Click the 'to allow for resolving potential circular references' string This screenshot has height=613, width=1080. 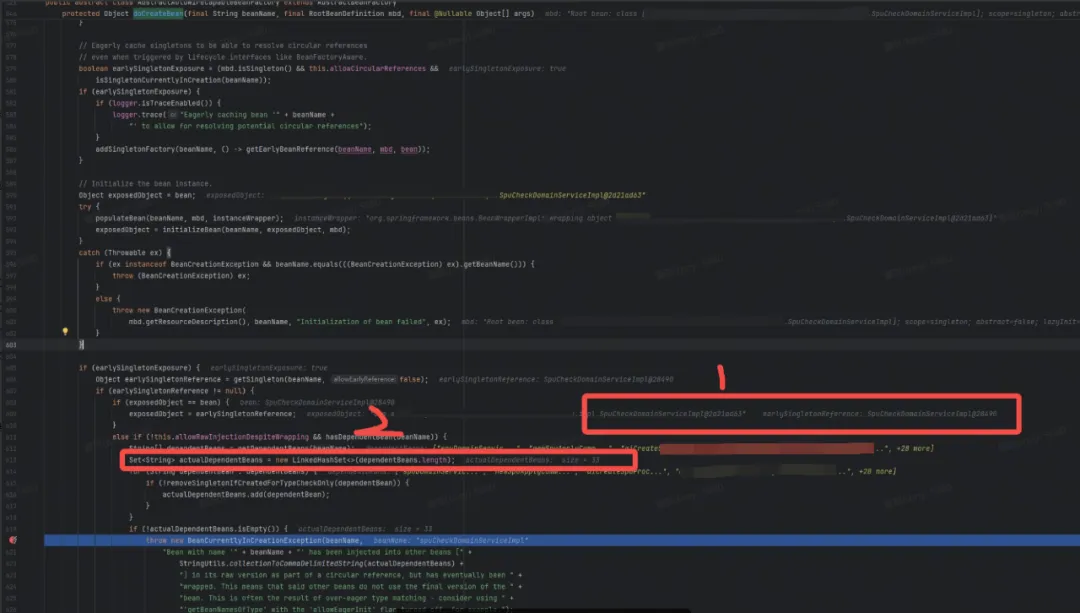246,126
